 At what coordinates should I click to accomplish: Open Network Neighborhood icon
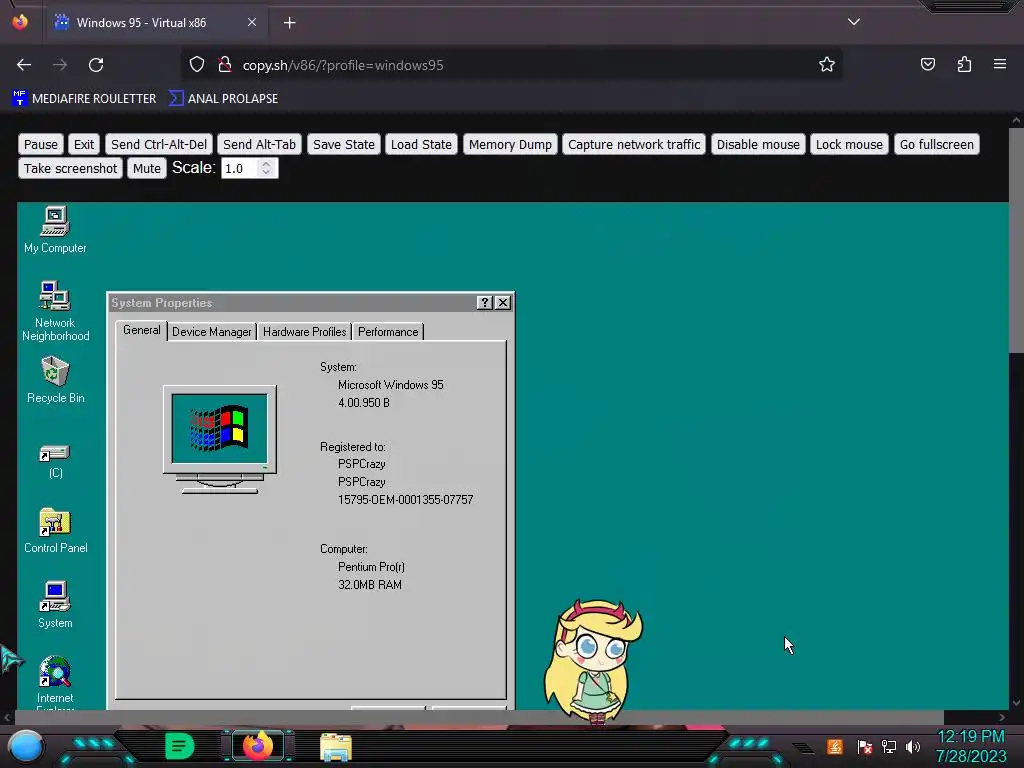click(55, 311)
